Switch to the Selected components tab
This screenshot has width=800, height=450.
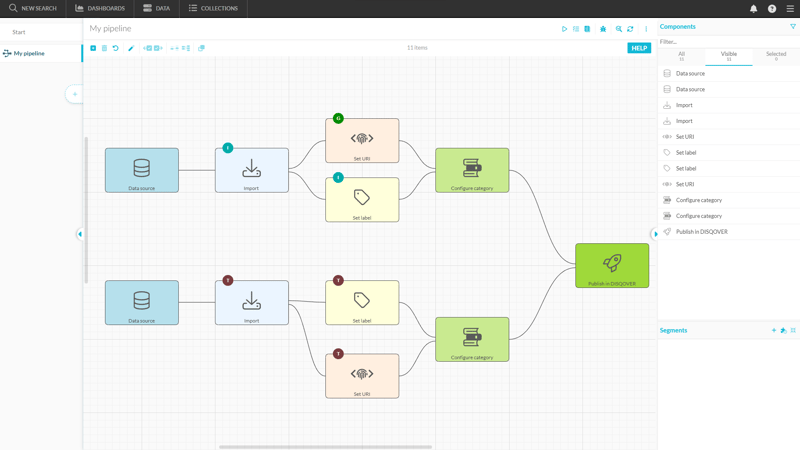click(776, 56)
